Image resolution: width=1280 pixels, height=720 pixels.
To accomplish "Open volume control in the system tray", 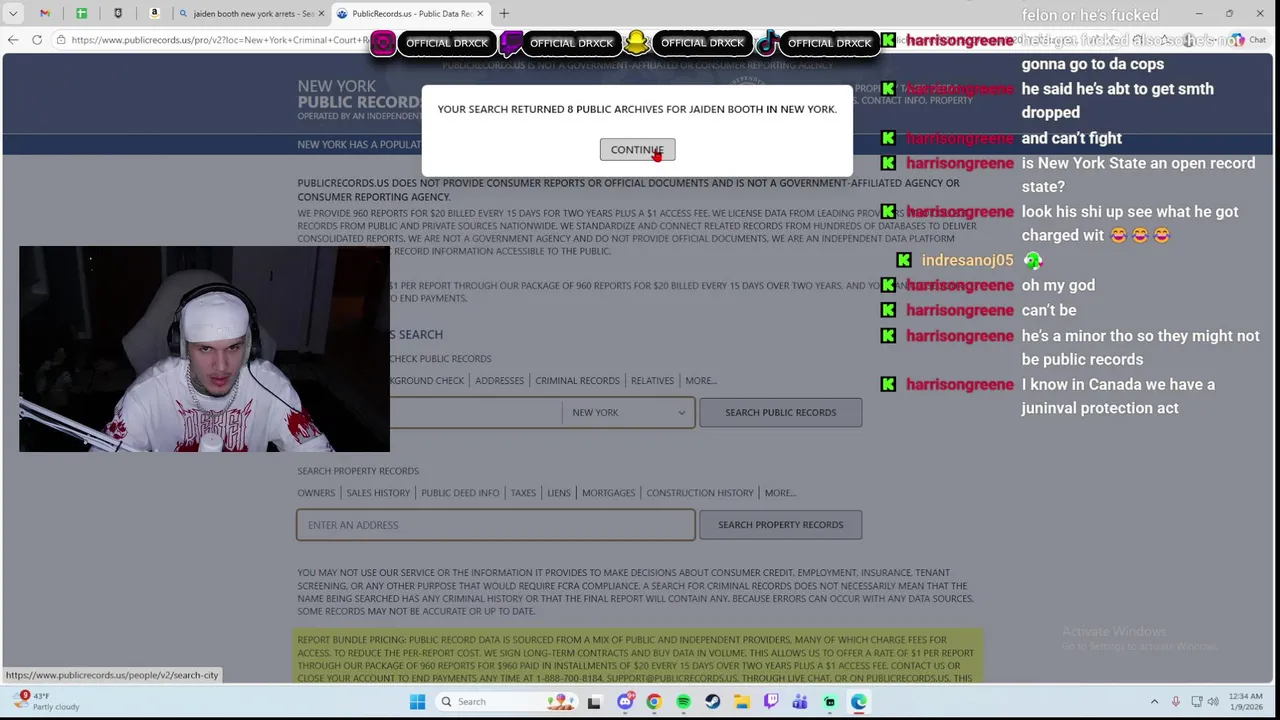I will click(x=1213, y=701).
